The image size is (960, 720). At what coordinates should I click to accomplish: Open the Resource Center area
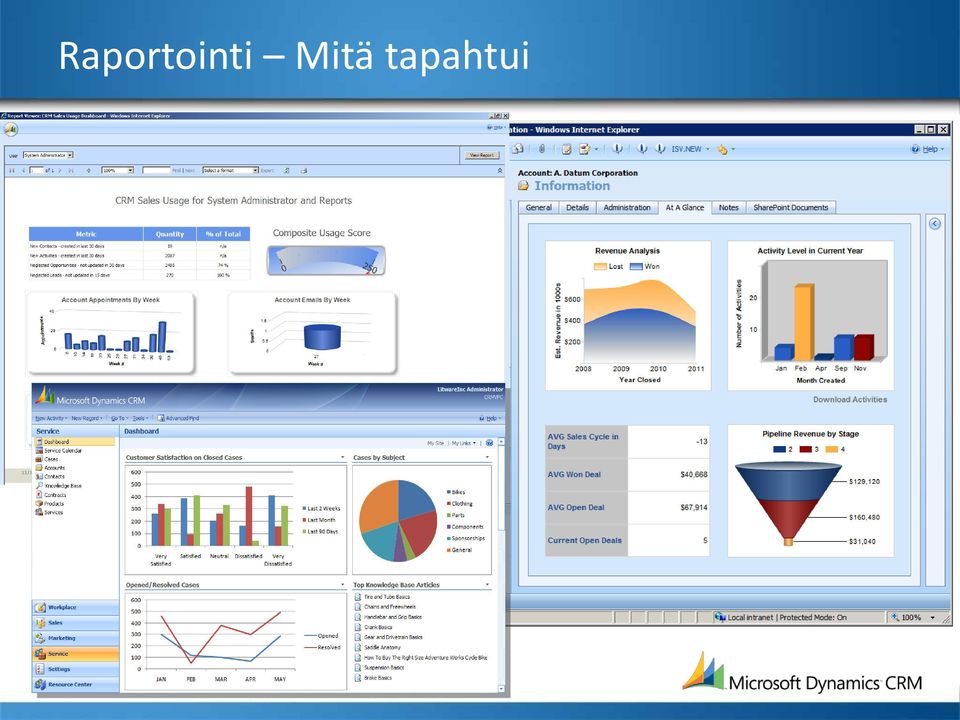coord(76,684)
